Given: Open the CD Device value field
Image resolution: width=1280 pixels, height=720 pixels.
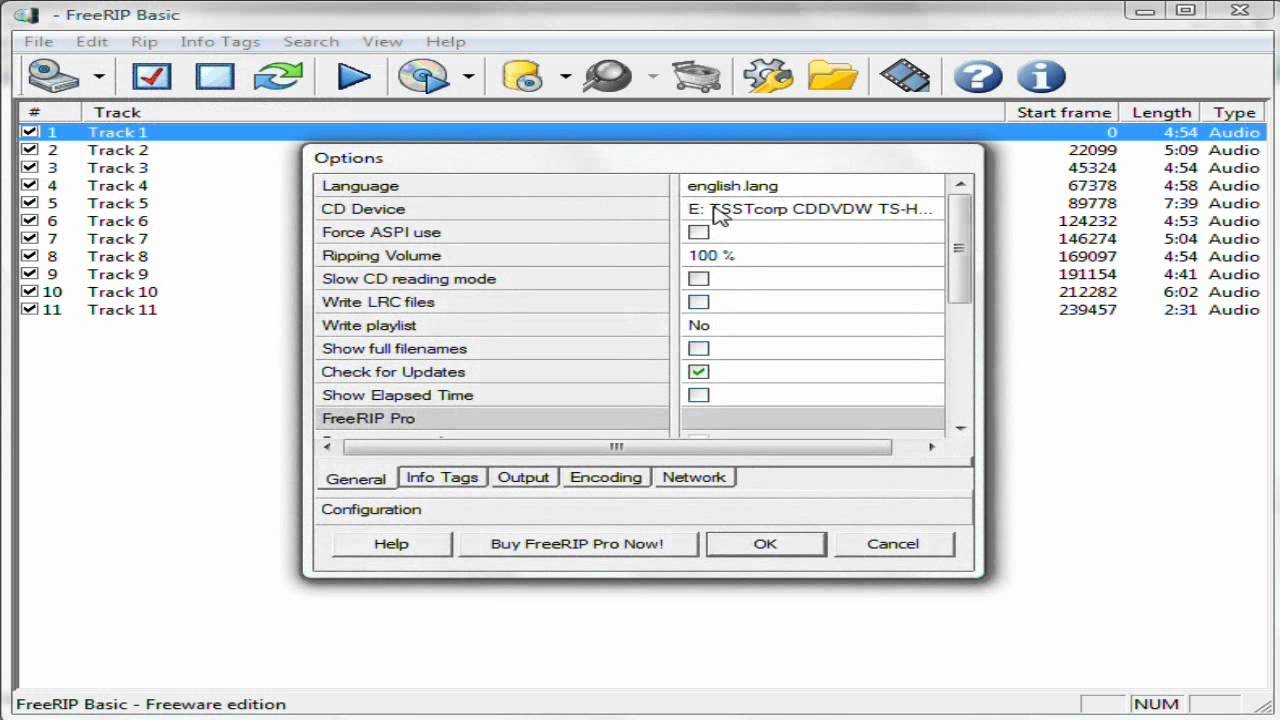Looking at the screenshot, I should tap(812, 209).
